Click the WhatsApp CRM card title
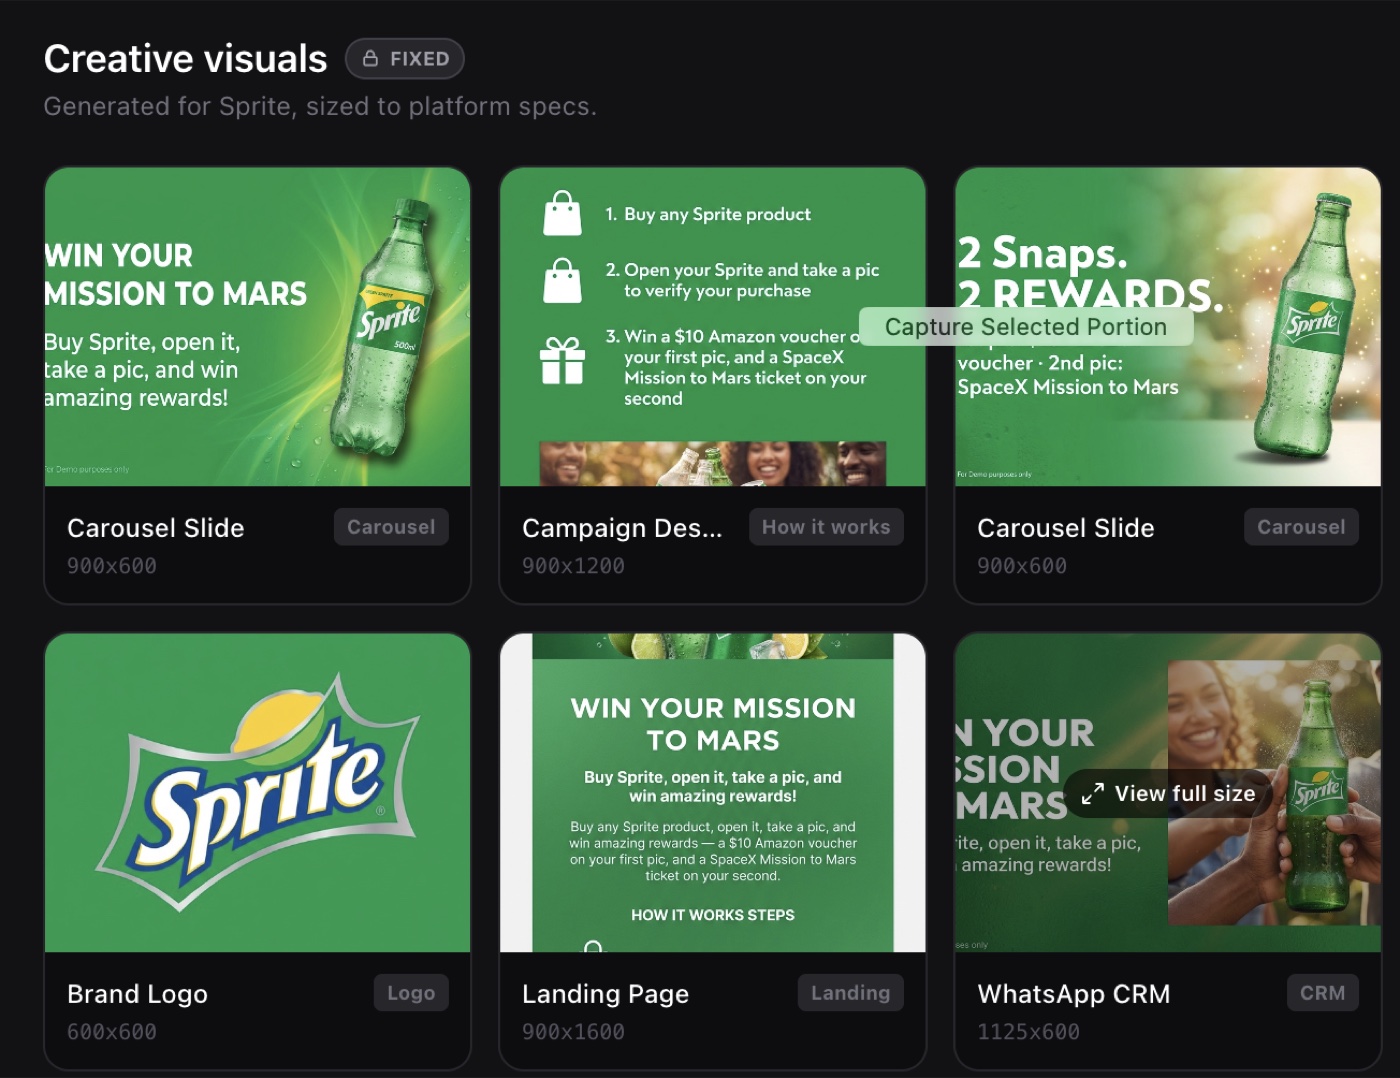The image size is (1400, 1078). (1074, 994)
